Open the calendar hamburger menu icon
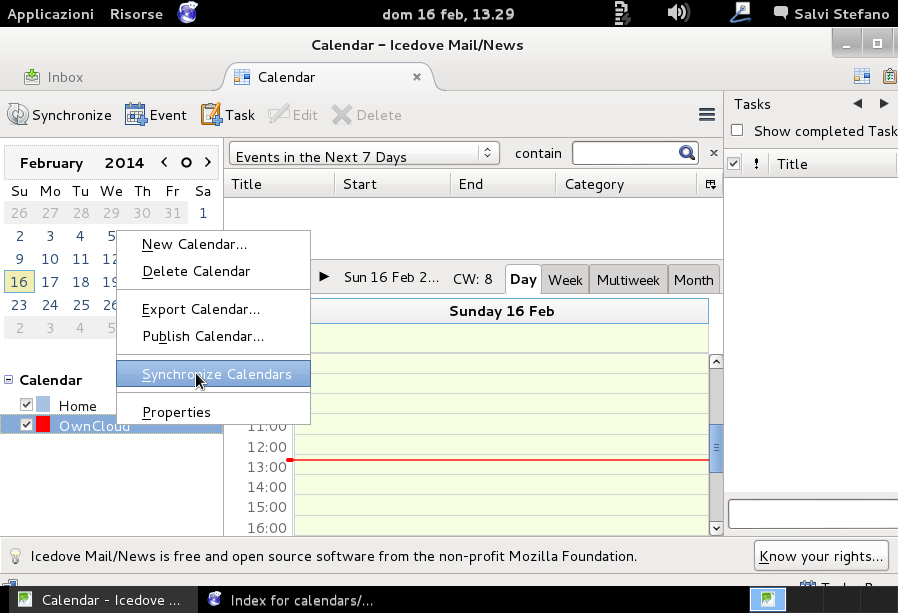Viewport: 898px width, 613px height. (x=707, y=114)
